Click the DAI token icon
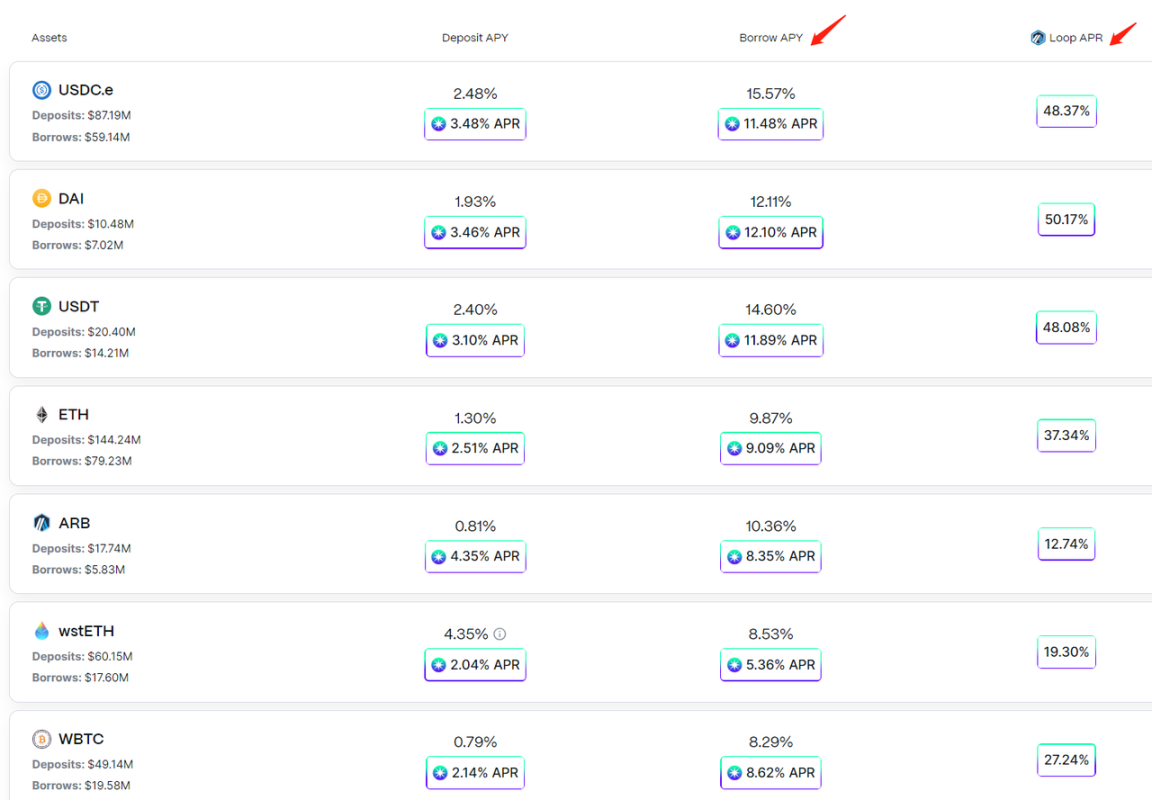1152x800 pixels. [x=42, y=198]
